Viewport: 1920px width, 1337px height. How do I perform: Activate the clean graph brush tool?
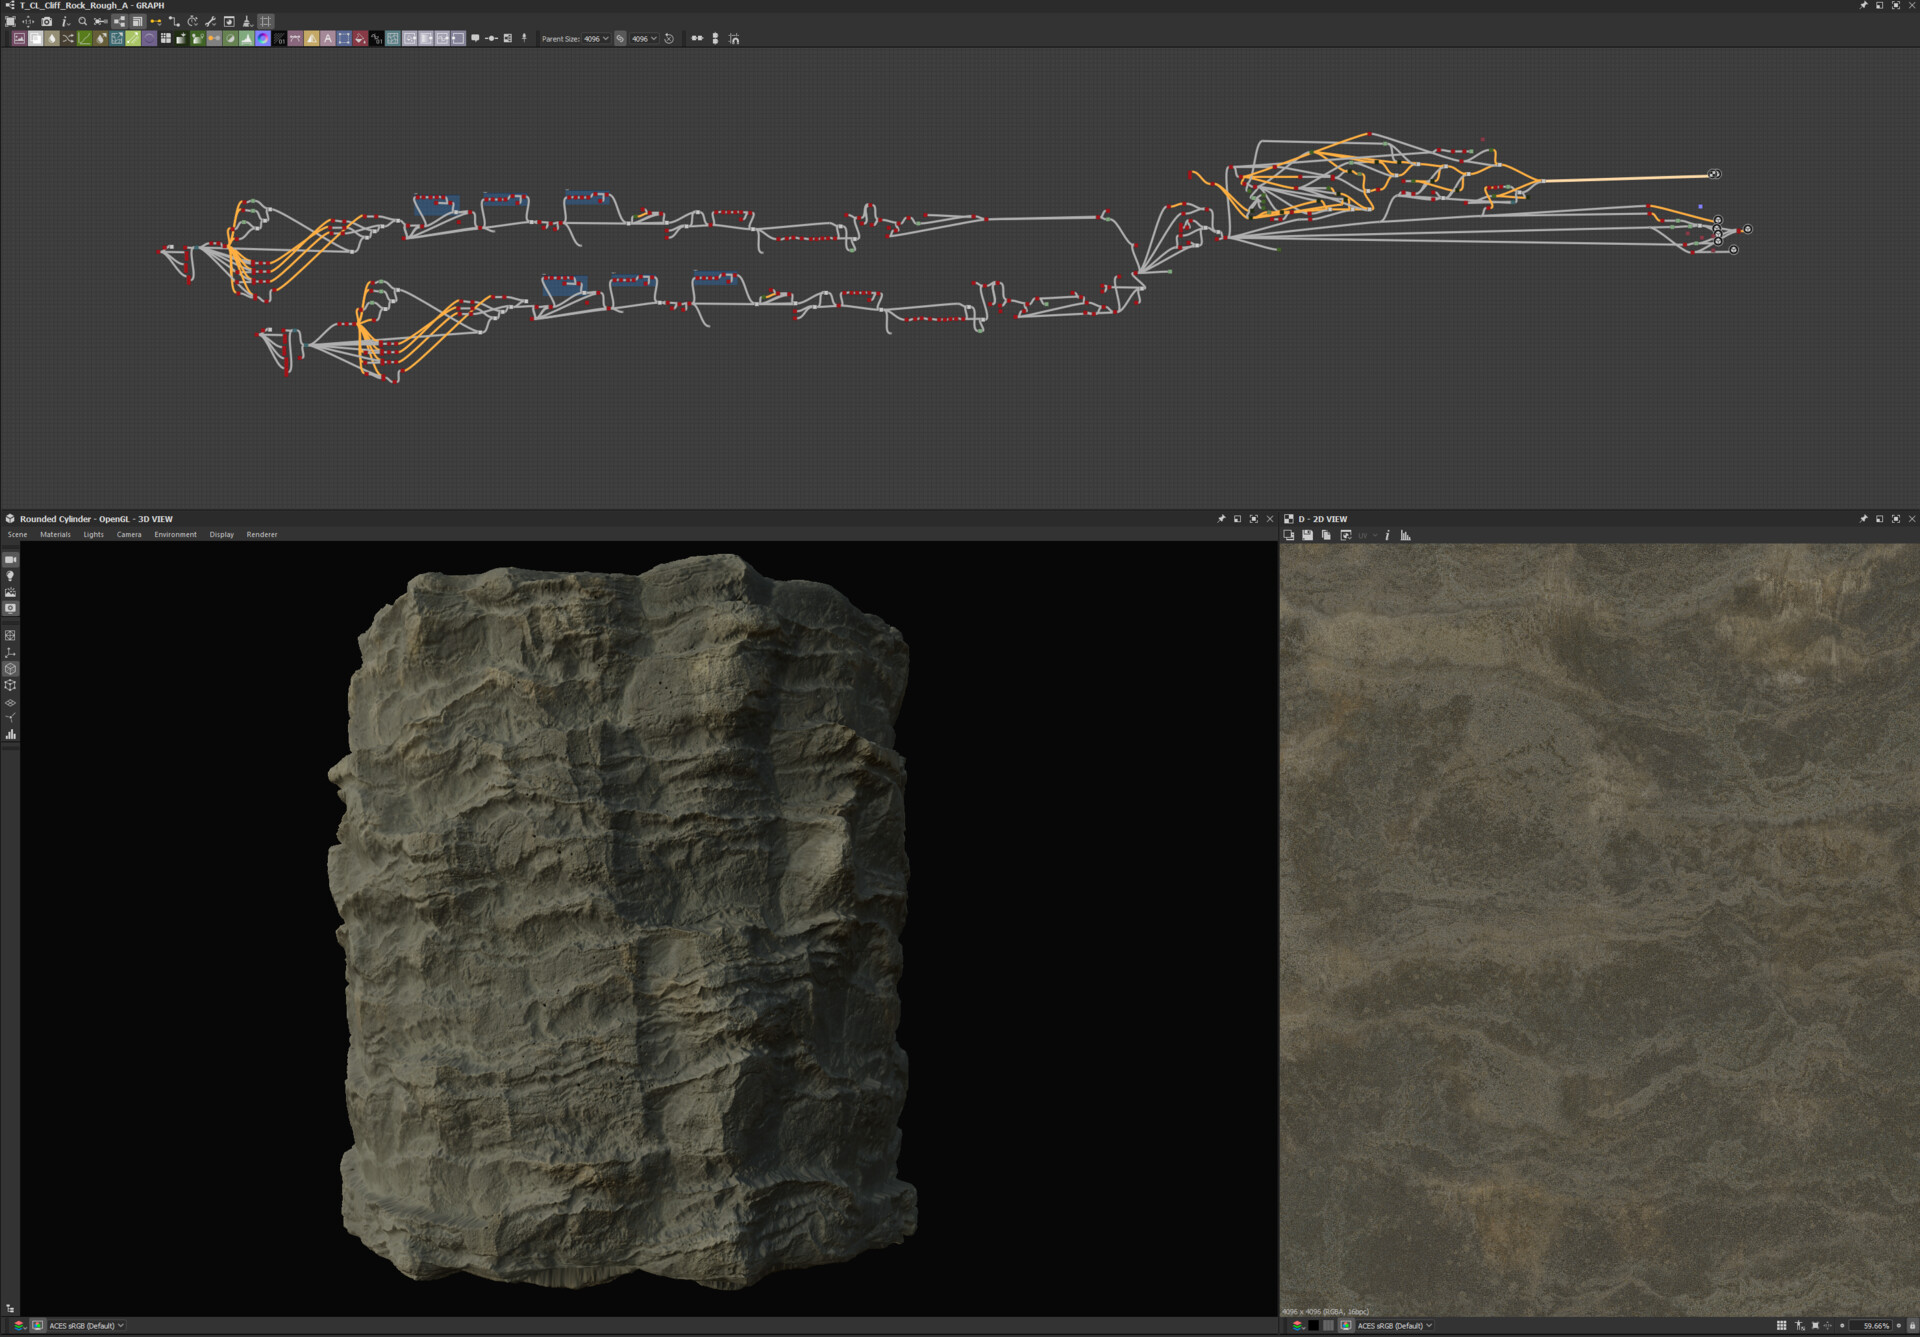(246, 20)
